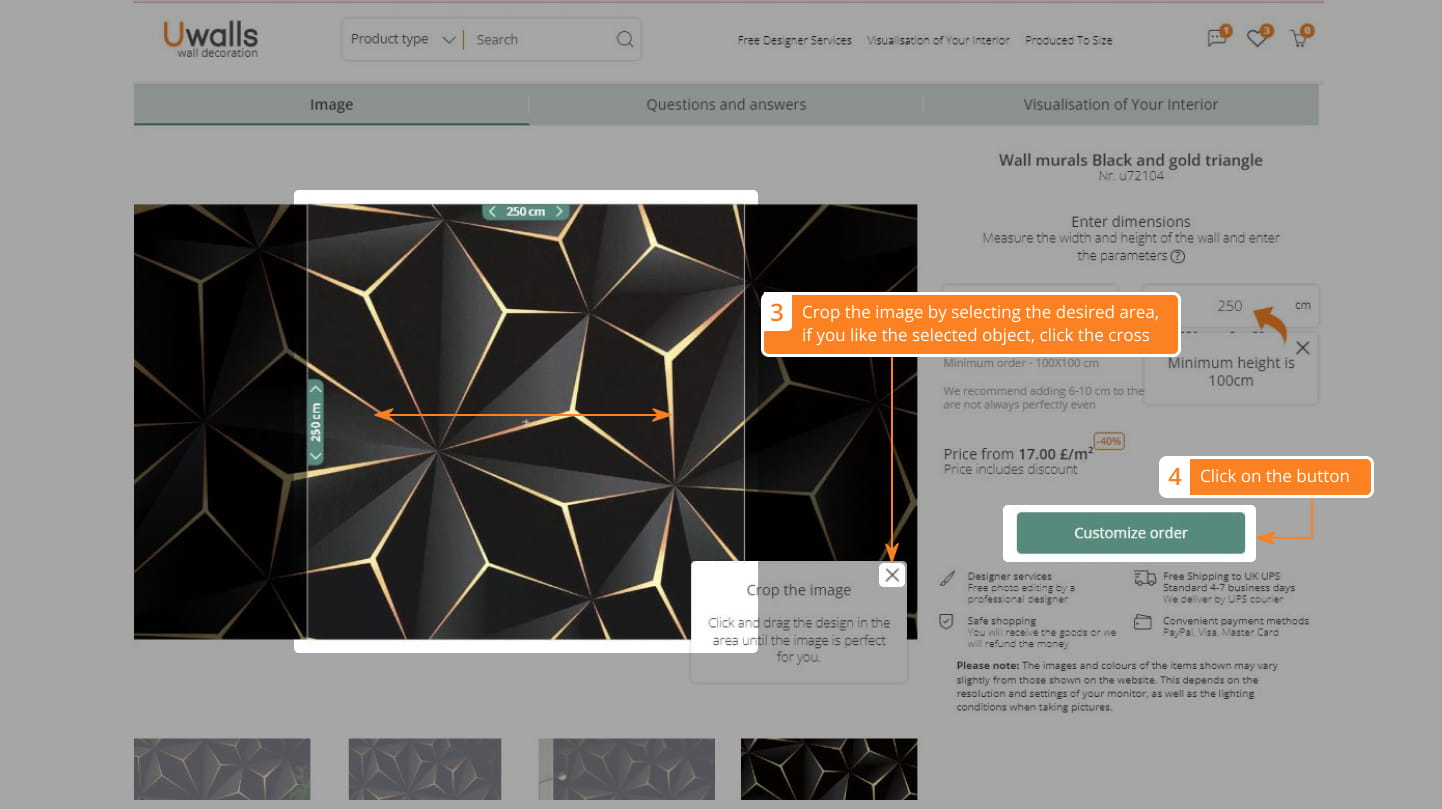The width and height of the screenshot is (1442, 809).
Task: Click the search magnifier icon
Action: click(625, 40)
